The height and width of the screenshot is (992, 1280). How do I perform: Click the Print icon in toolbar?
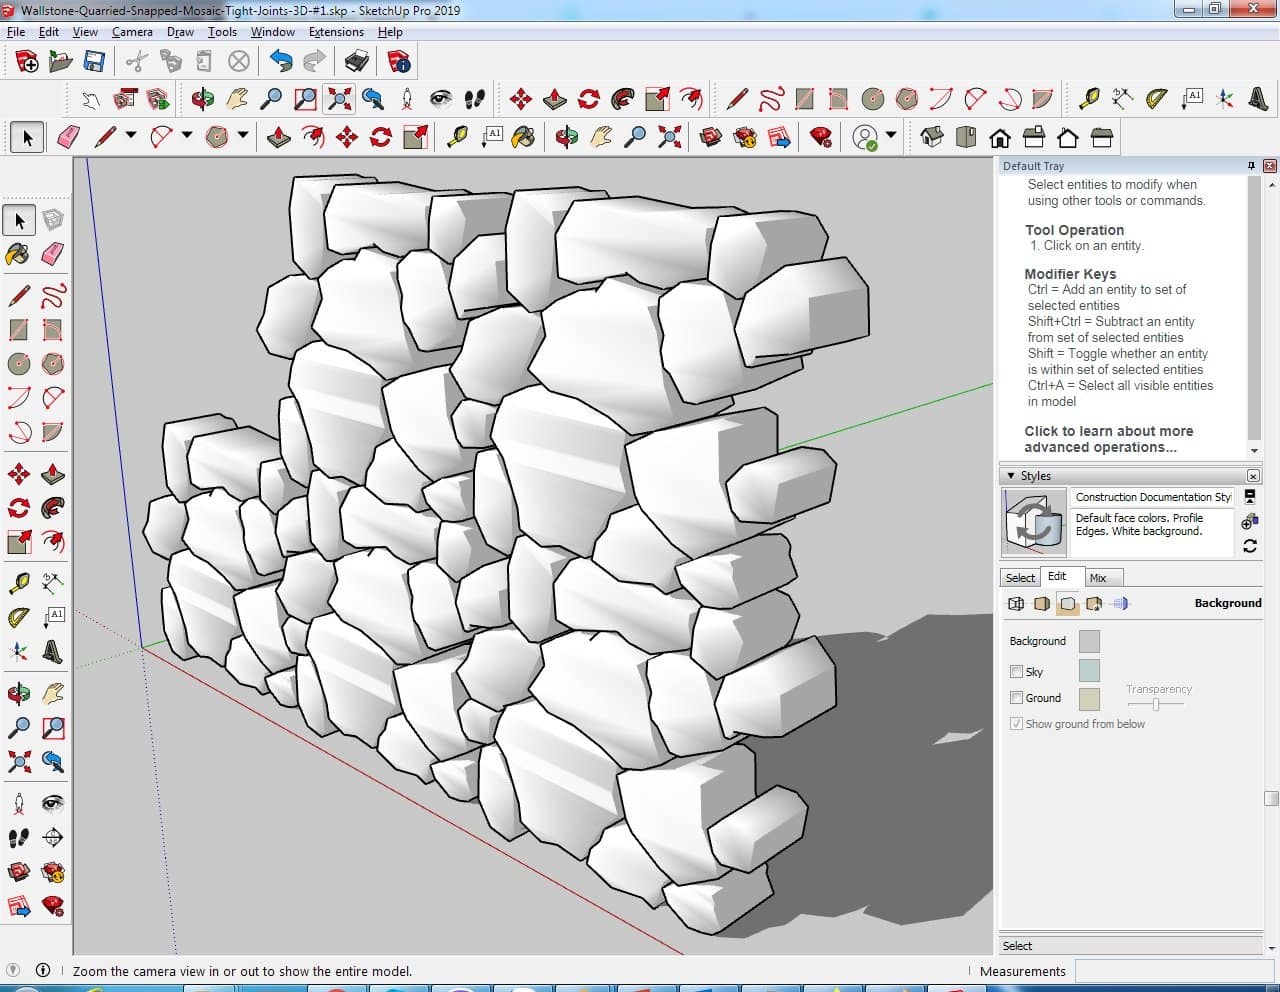pos(356,62)
